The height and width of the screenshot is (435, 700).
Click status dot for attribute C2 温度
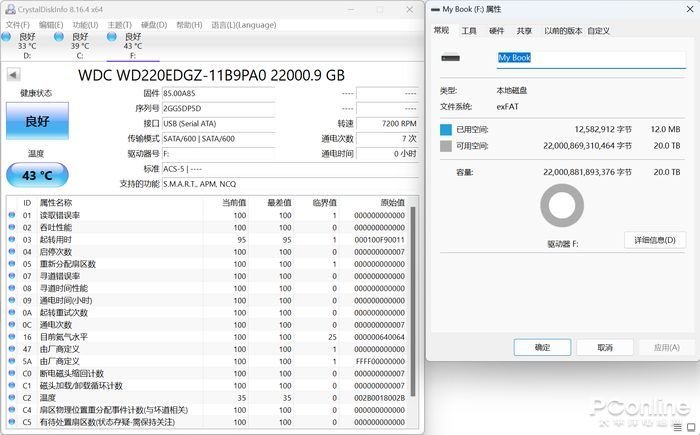pyautogui.click(x=12, y=397)
